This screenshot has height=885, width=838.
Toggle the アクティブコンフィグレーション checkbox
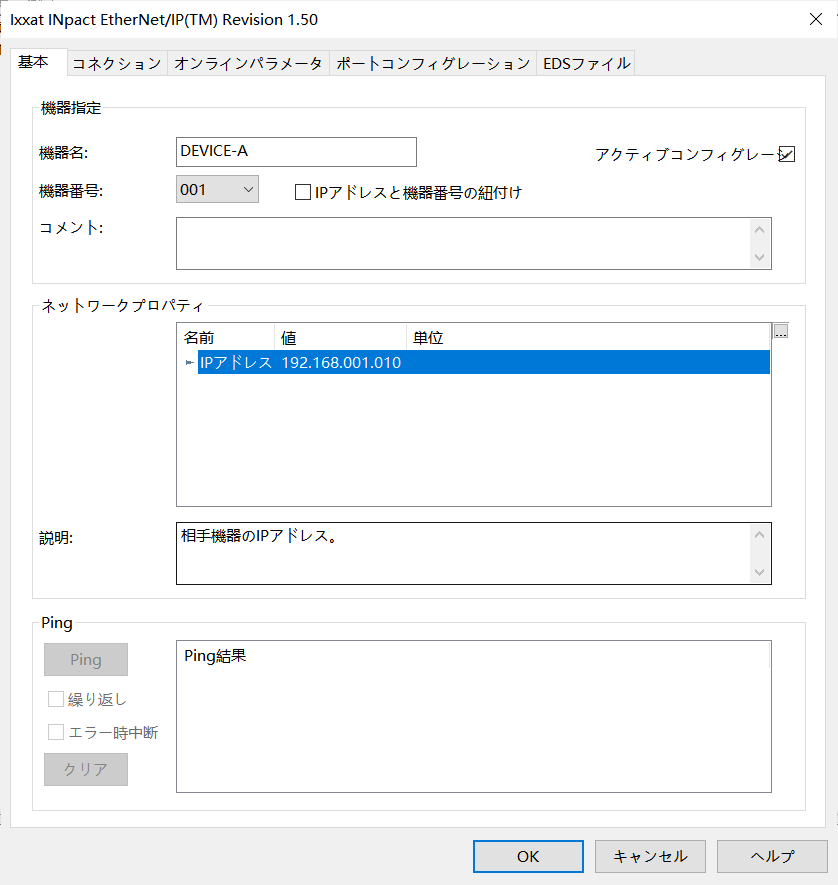pos(786,154)
